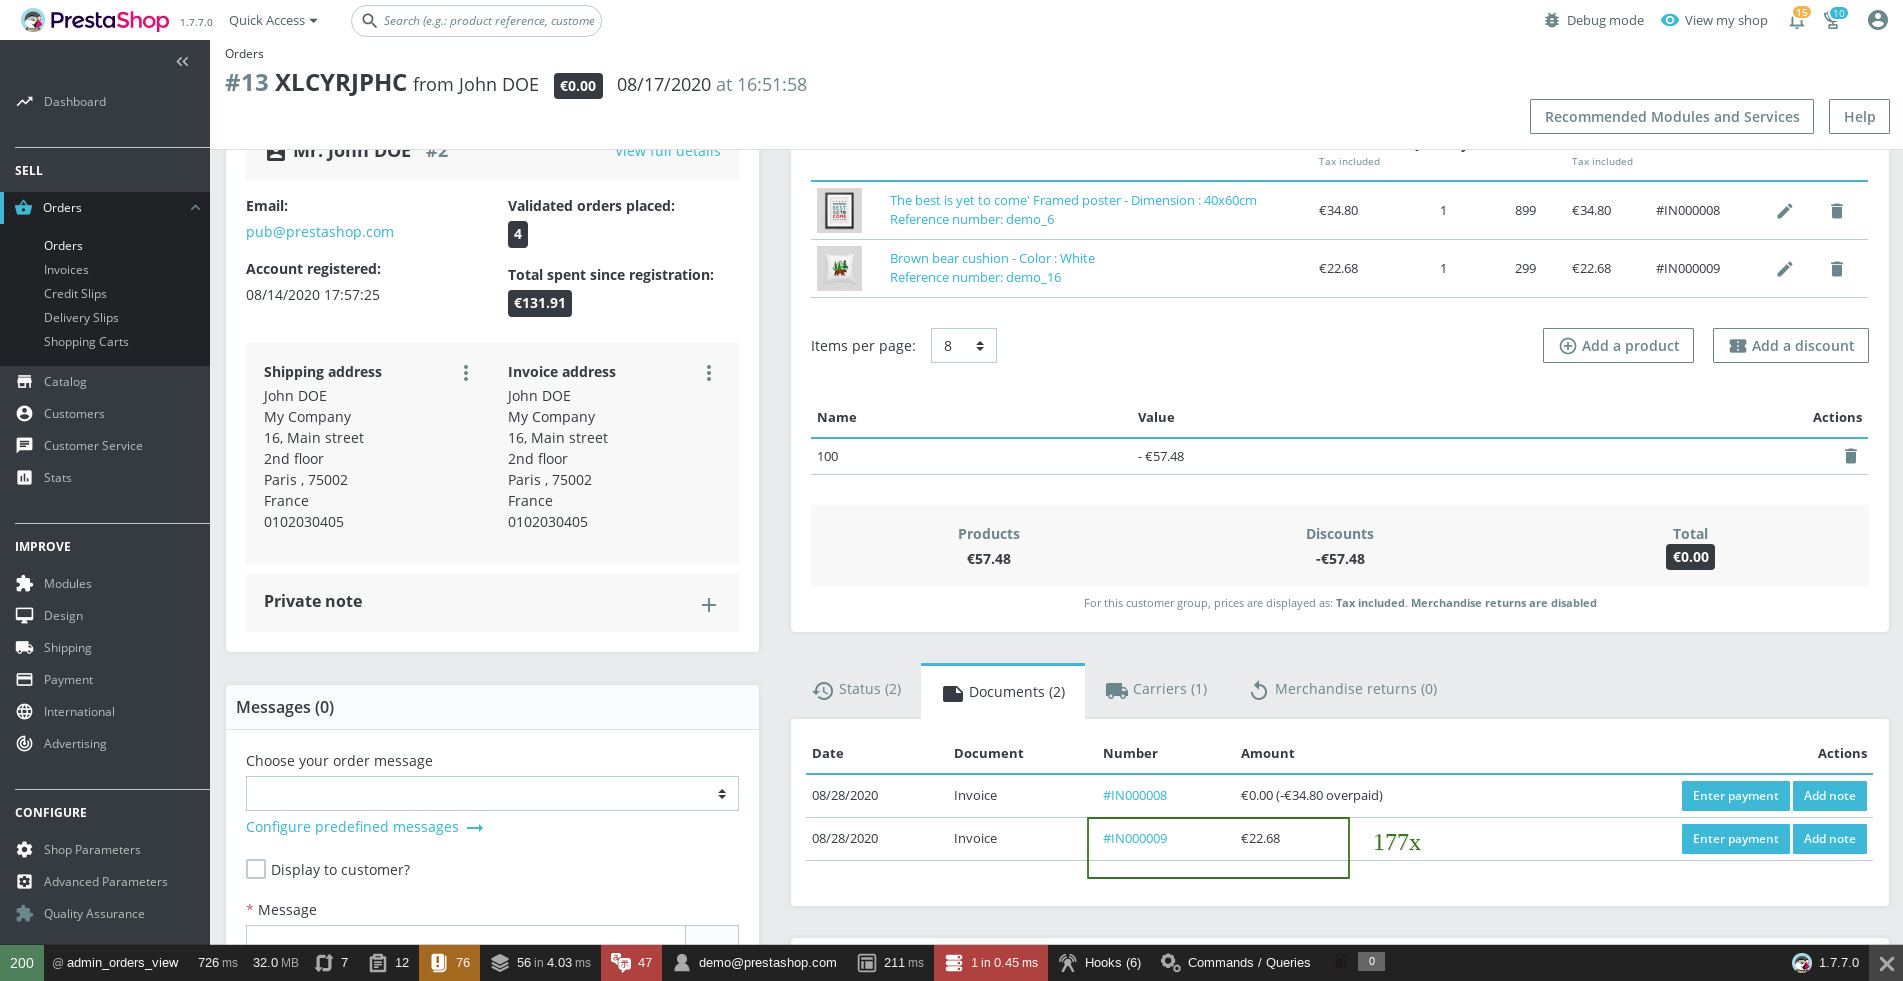Screen dimensions: 1903x981
Task: Open Payment settings
Action: click(x=68, y=680)
